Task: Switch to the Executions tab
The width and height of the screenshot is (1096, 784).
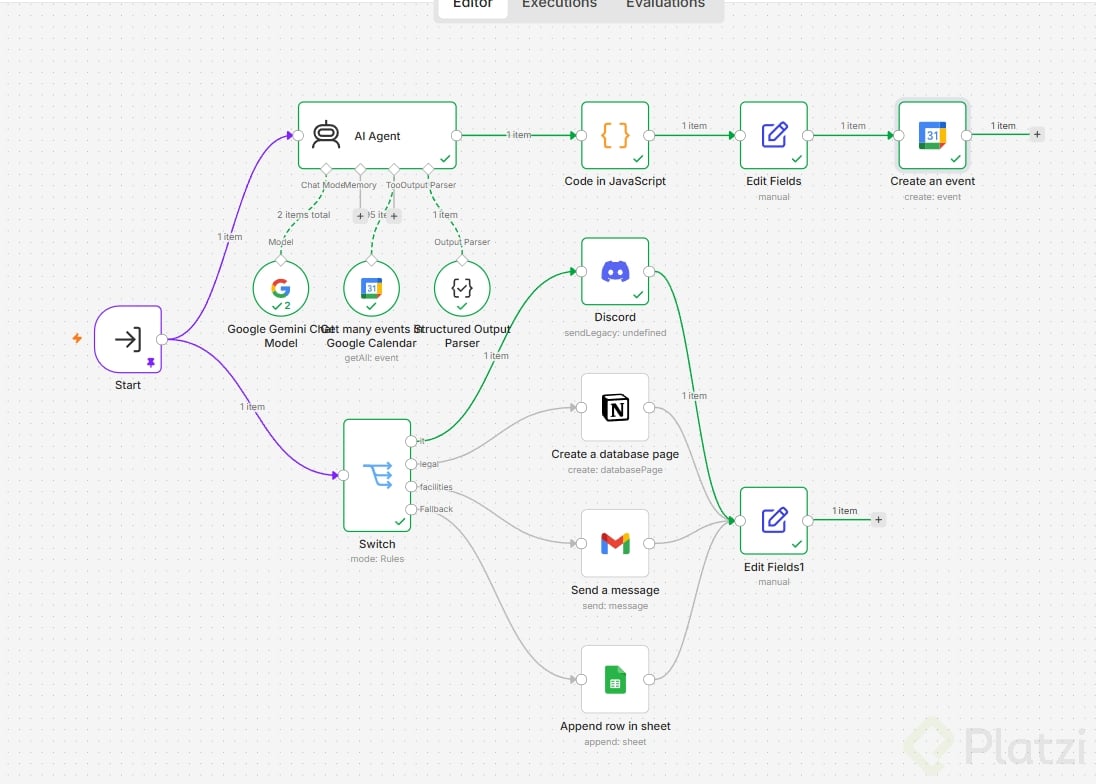Action: pos(559,4)
